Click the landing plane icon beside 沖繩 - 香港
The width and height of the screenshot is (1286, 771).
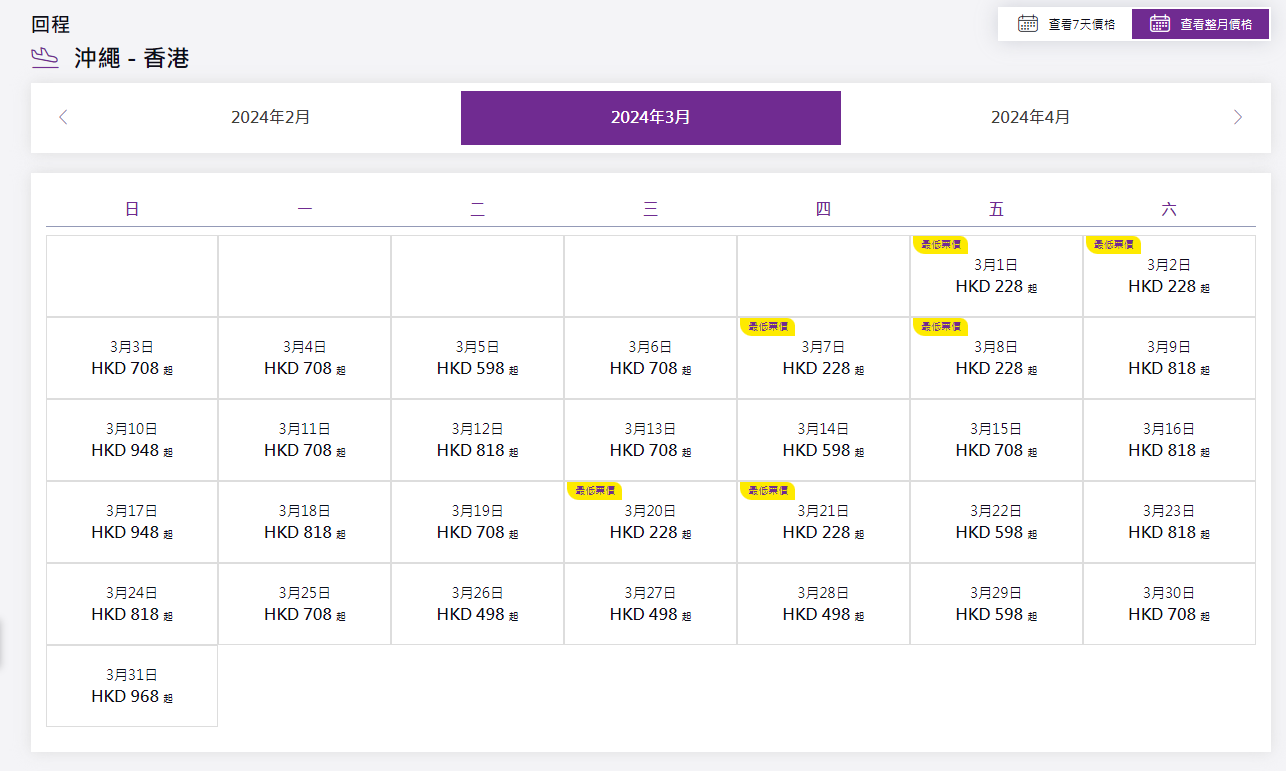[x=46, y=58]
